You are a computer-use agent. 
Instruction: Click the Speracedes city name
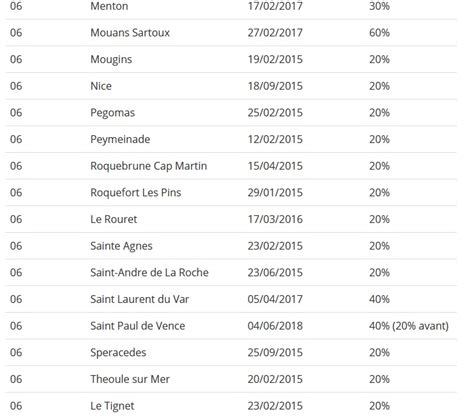(x=118, y=352)
